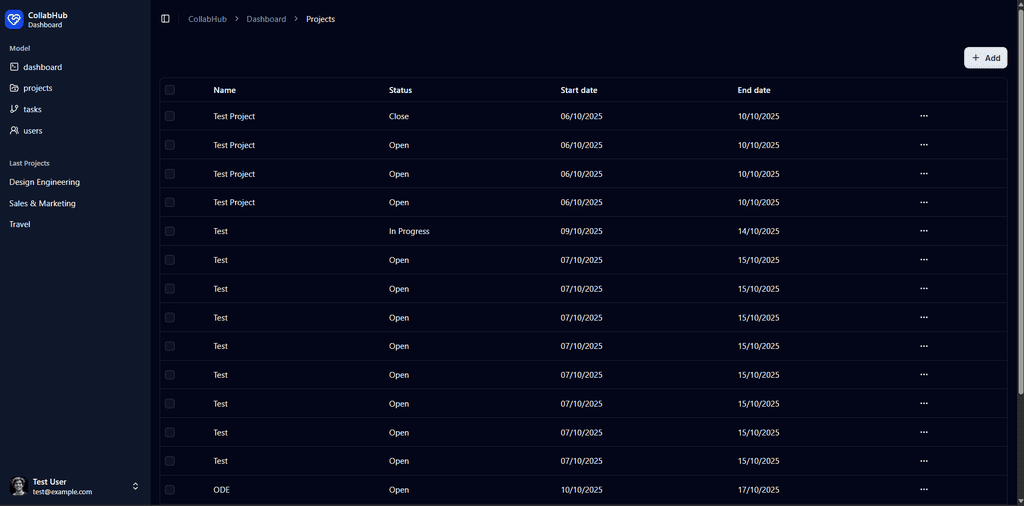
Task: Click the CollabHub logo icon
Action: pyautogui.click(x=14, y=19)
